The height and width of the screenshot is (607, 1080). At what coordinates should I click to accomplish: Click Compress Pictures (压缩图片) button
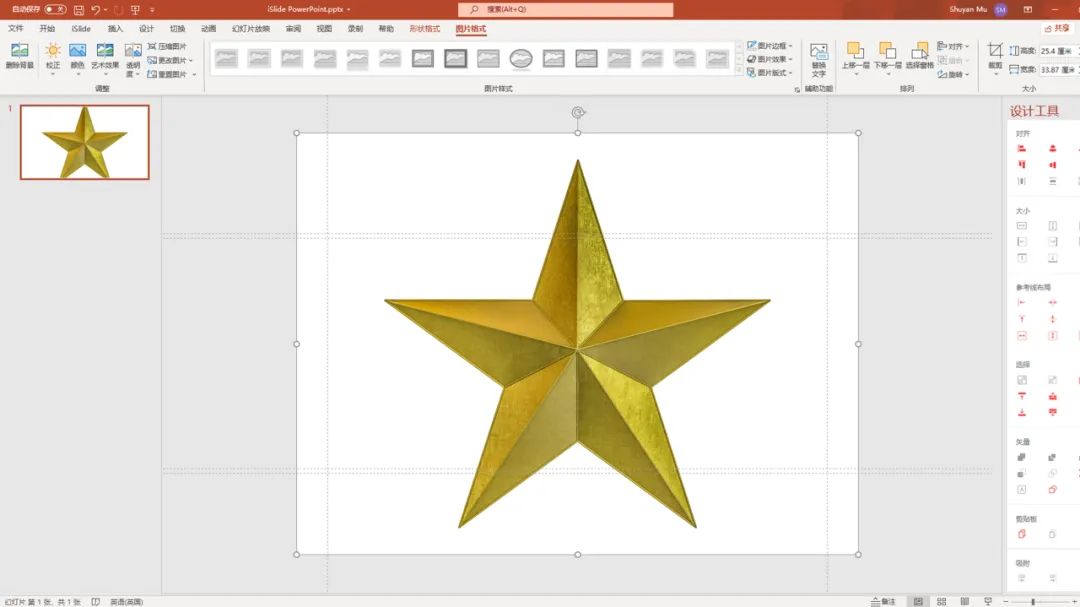[x=167, y=46]
